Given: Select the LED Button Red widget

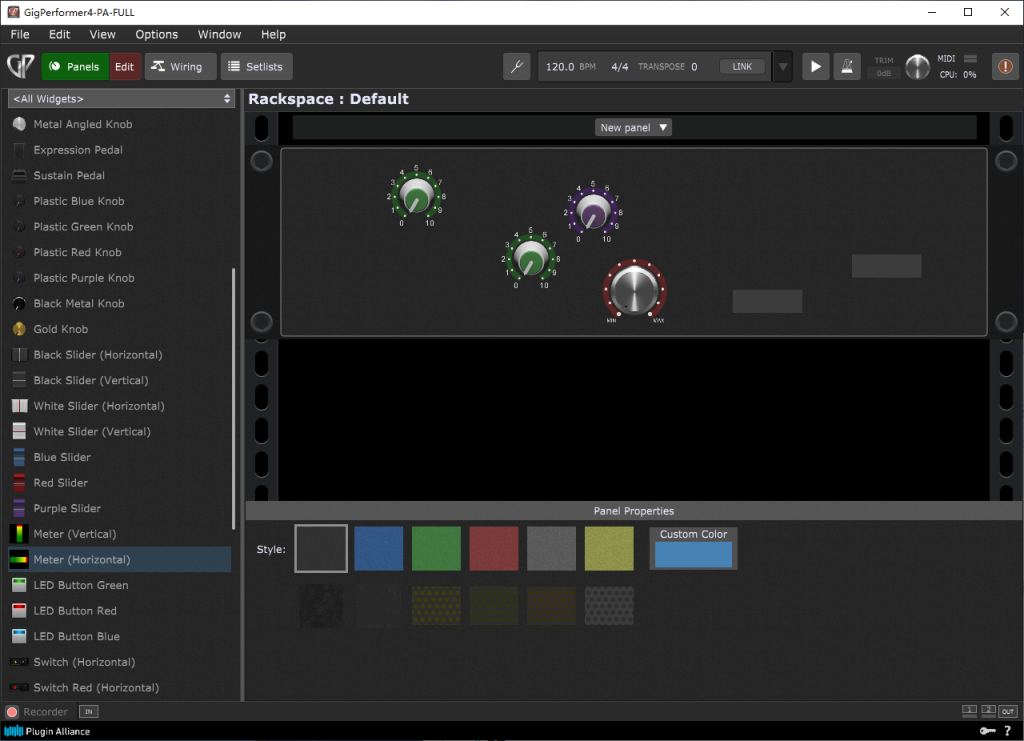Looking at the screenshot, I should [x=121, y=610].
